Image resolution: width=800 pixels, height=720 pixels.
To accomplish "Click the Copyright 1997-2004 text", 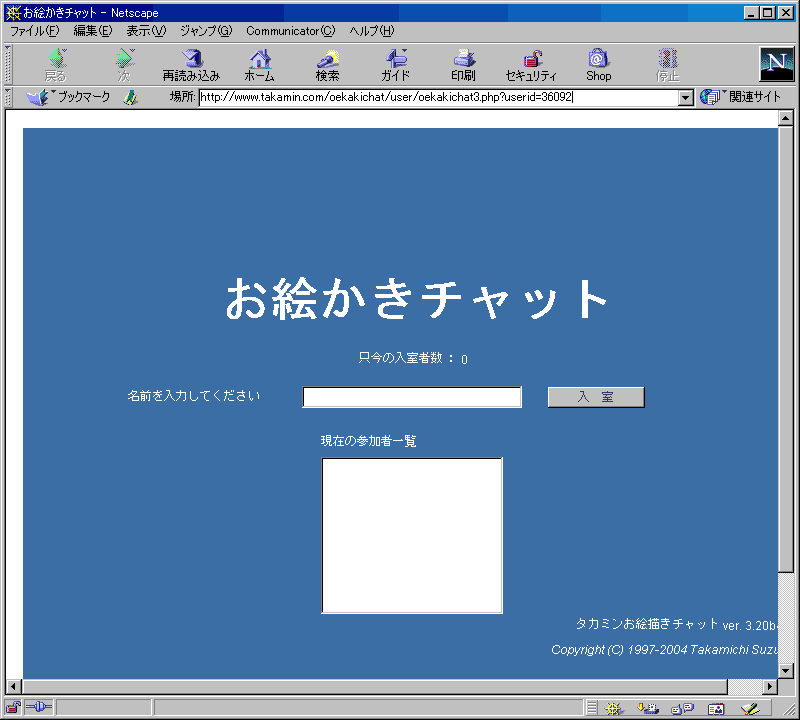I will click(664, 650).
